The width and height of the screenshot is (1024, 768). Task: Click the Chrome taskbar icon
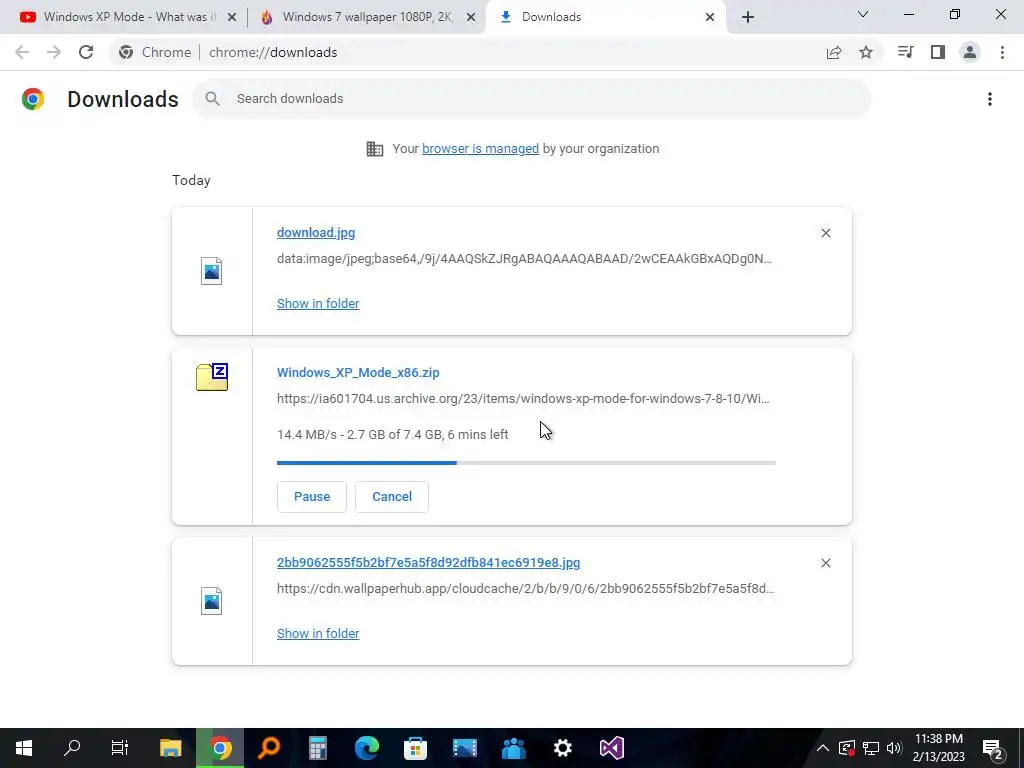tap(220, 748)
